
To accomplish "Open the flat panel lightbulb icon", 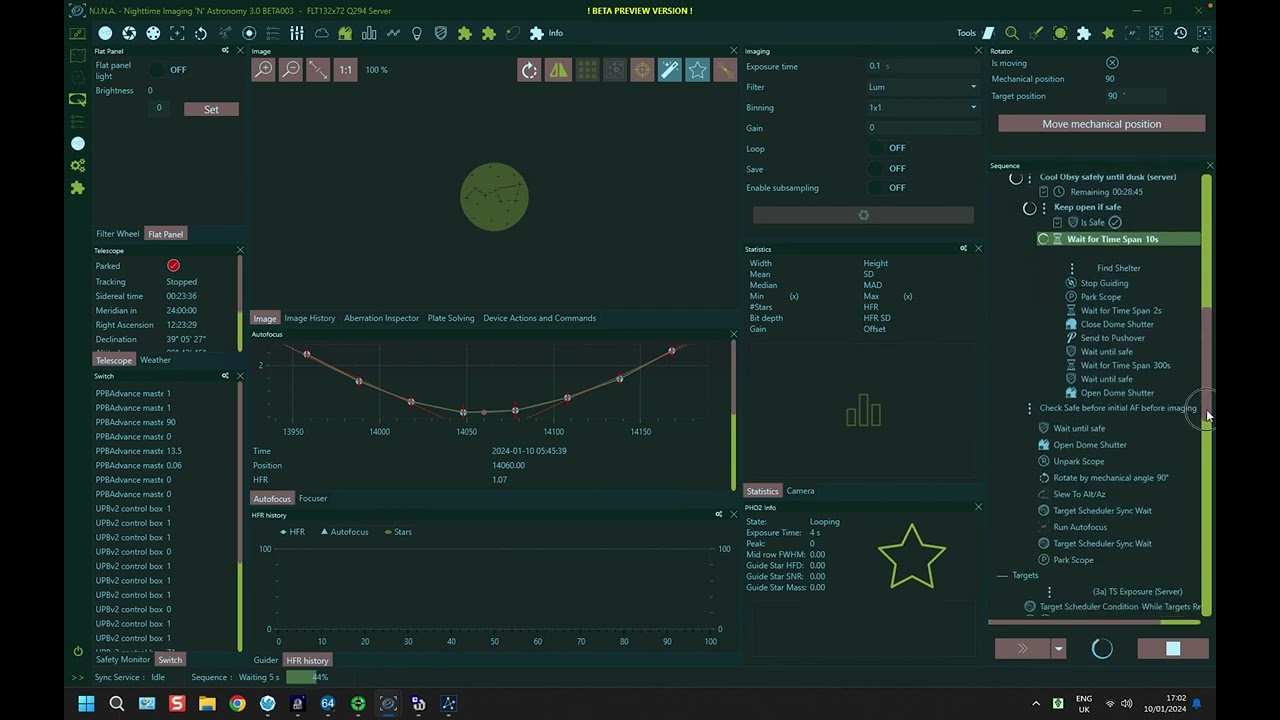I will (x=417, y=33).
